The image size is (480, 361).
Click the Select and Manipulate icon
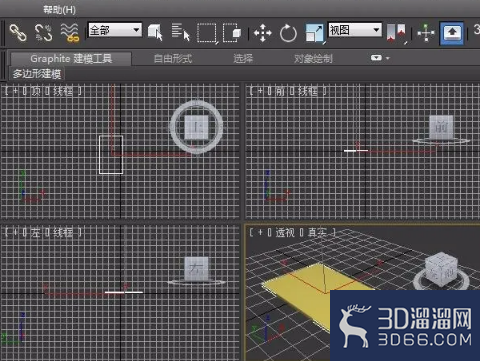click(x=426, y=33)
